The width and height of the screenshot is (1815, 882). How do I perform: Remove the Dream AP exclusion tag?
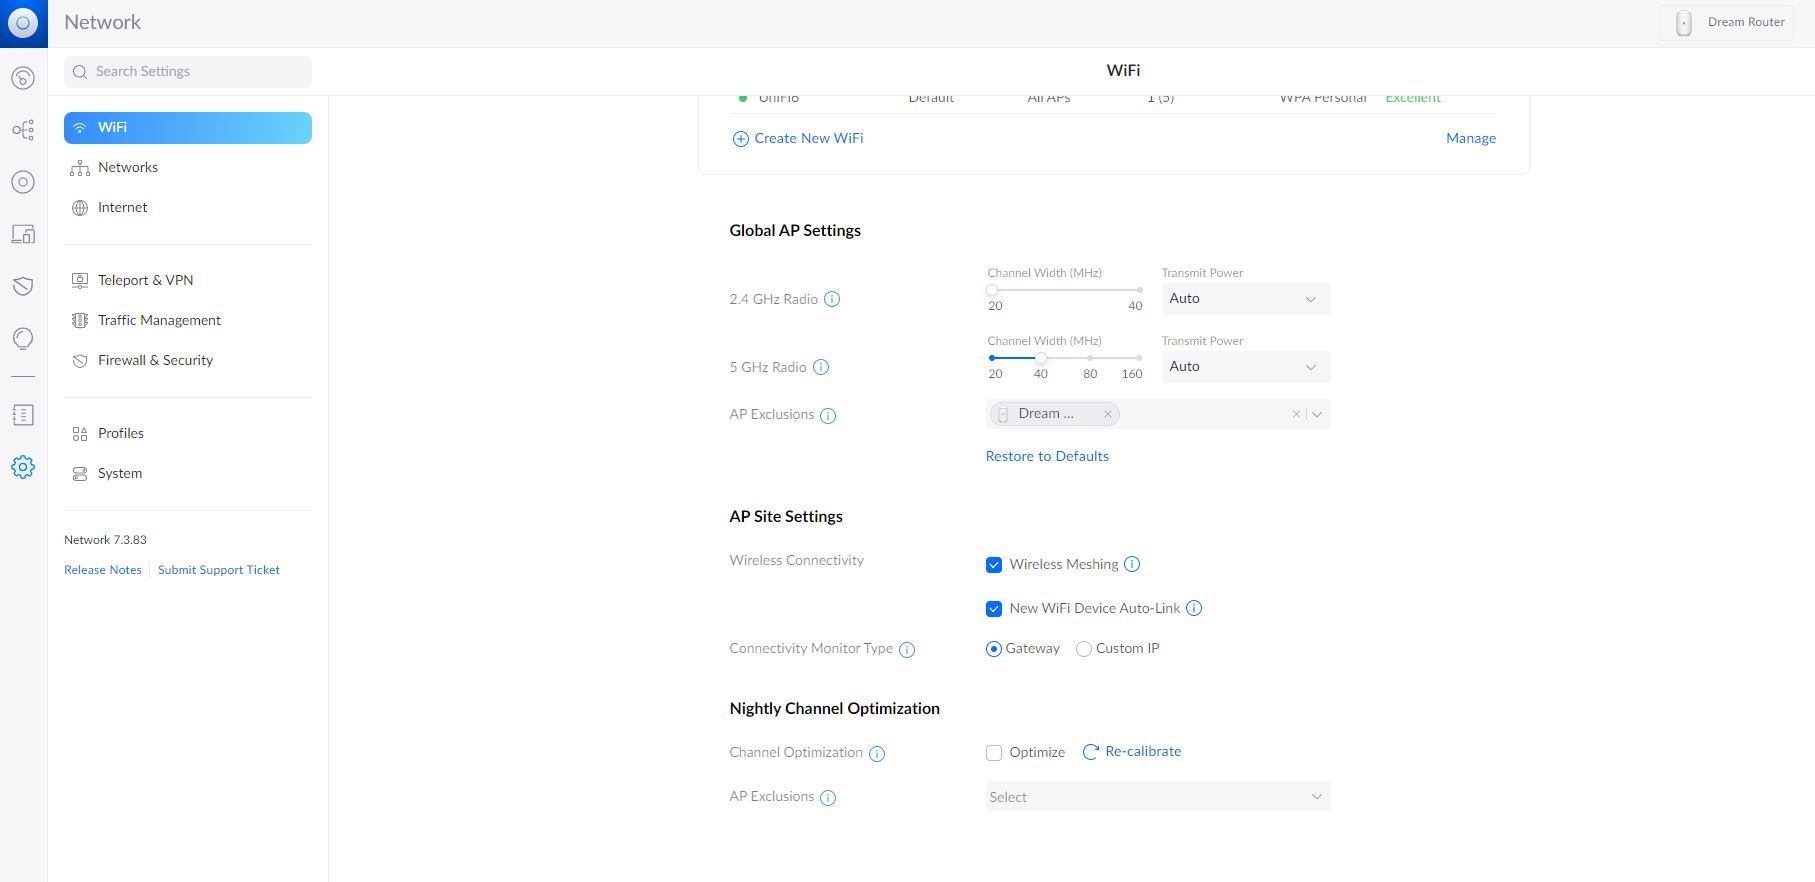[x=1107, y=414]
